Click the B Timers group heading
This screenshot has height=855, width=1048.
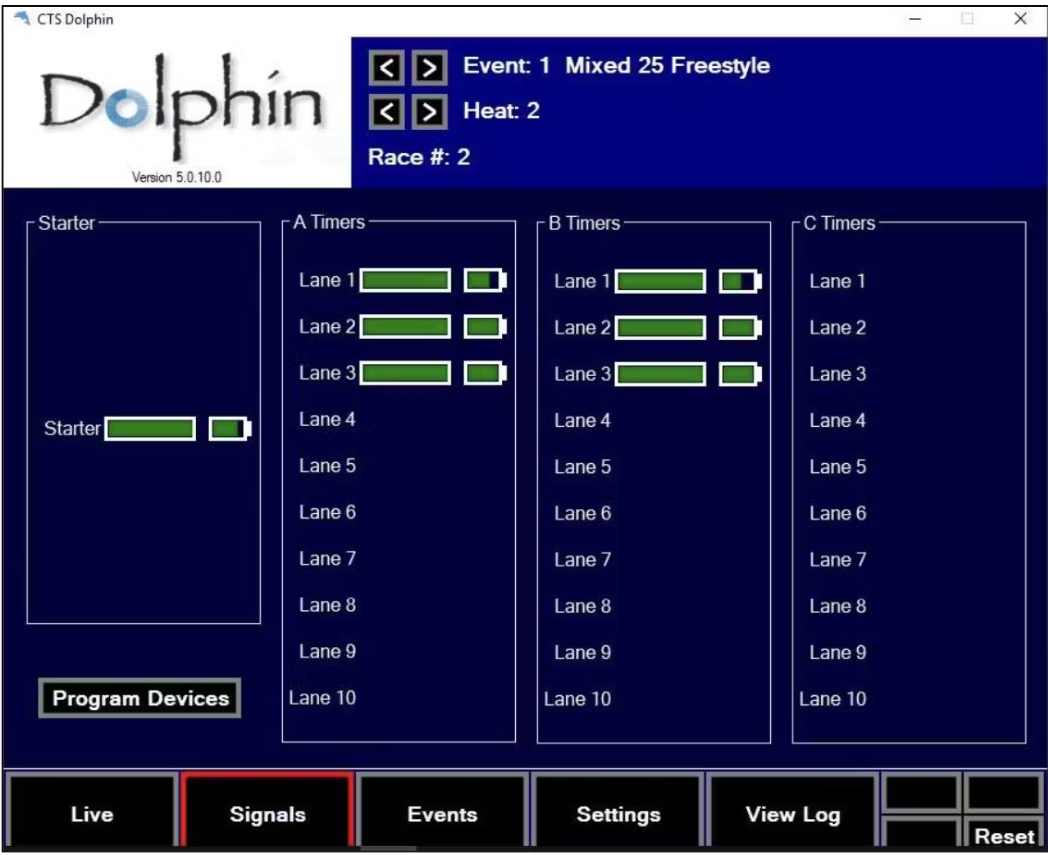(584, 223)
